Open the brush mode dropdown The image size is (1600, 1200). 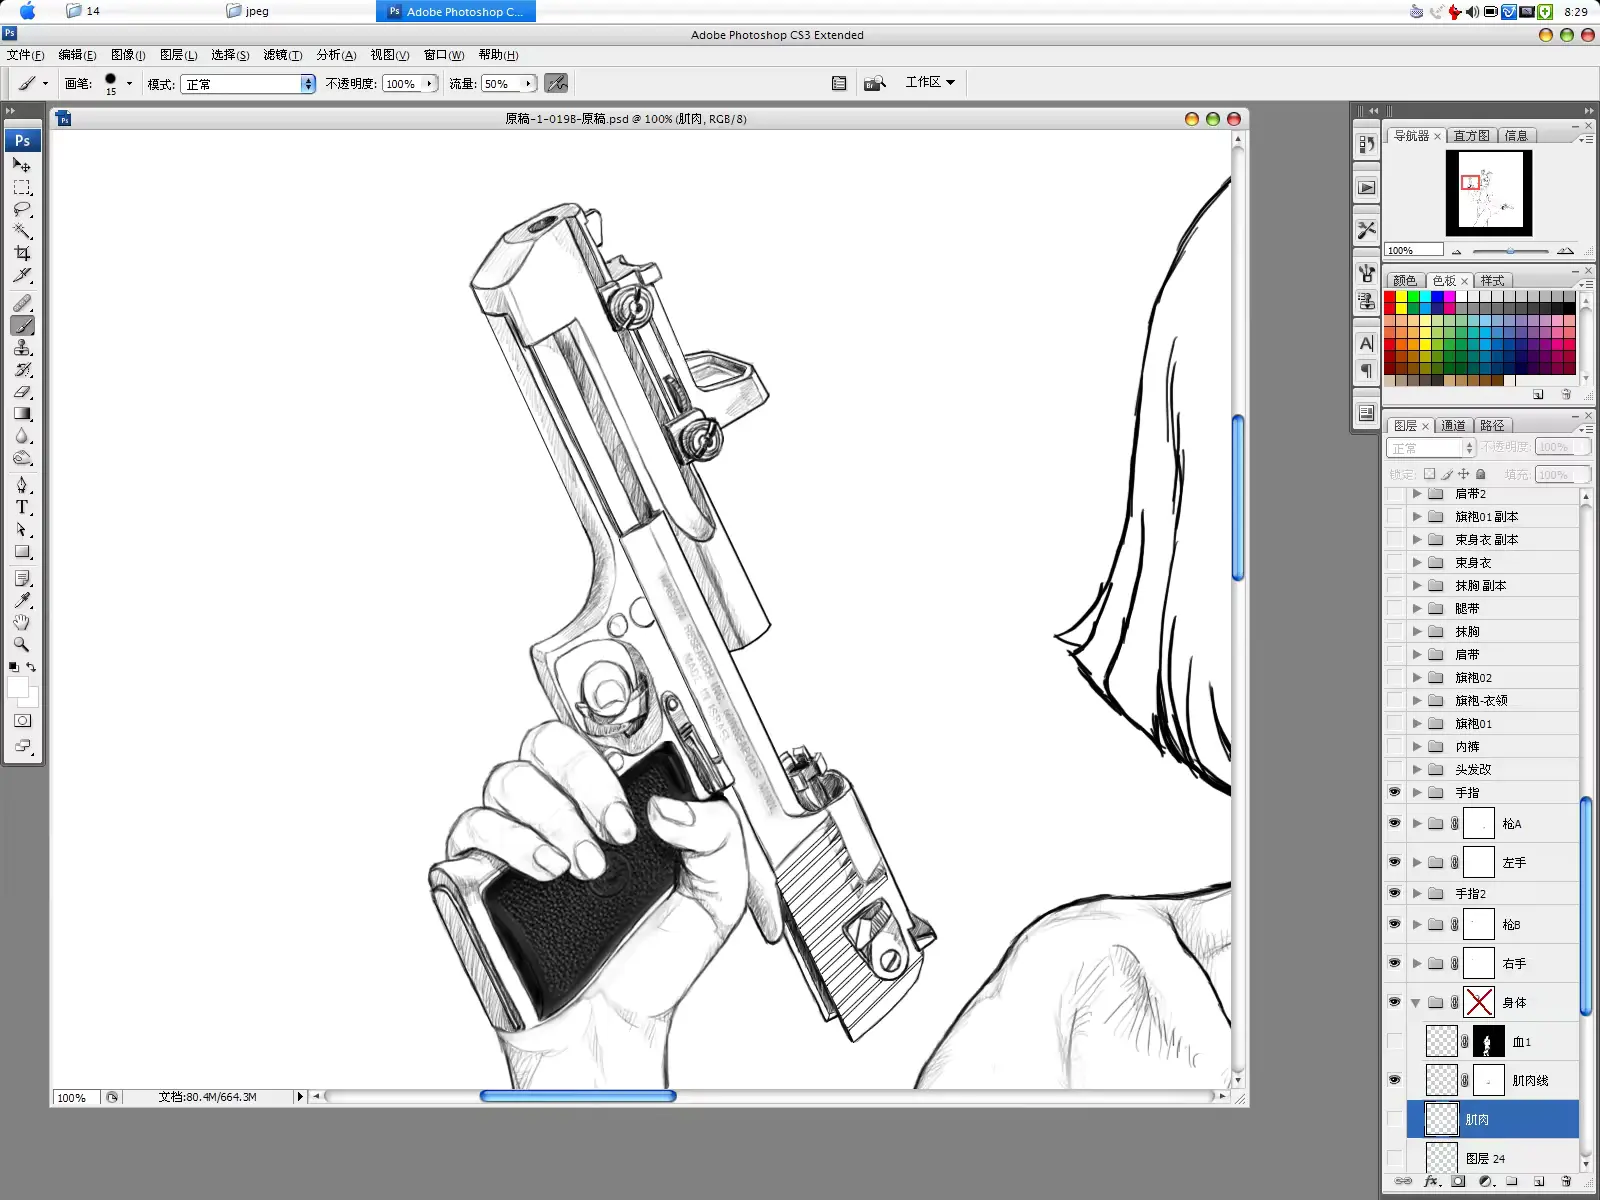248,84
